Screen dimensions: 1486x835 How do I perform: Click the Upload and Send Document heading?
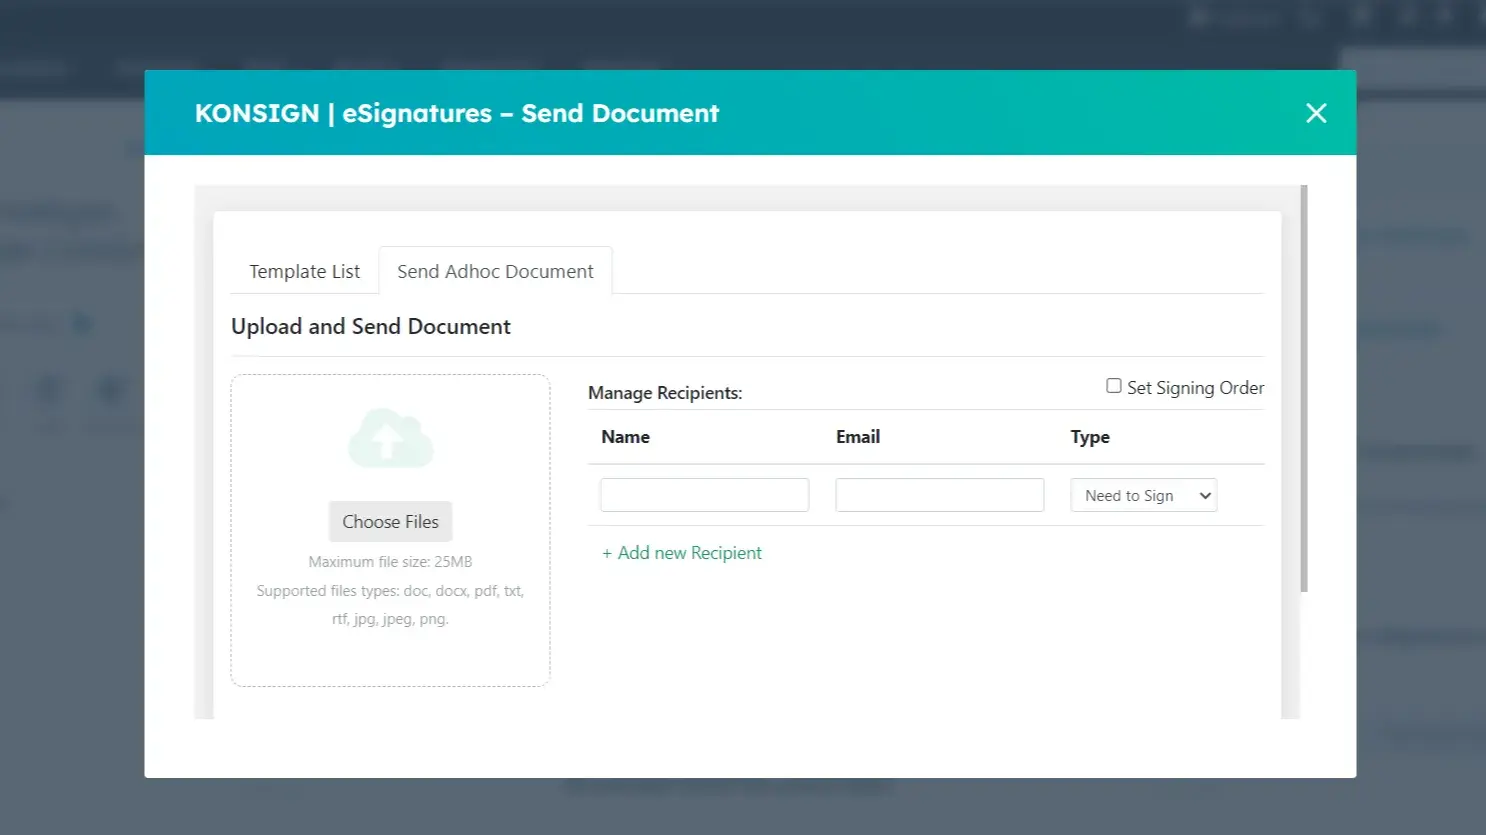point(371,326)
